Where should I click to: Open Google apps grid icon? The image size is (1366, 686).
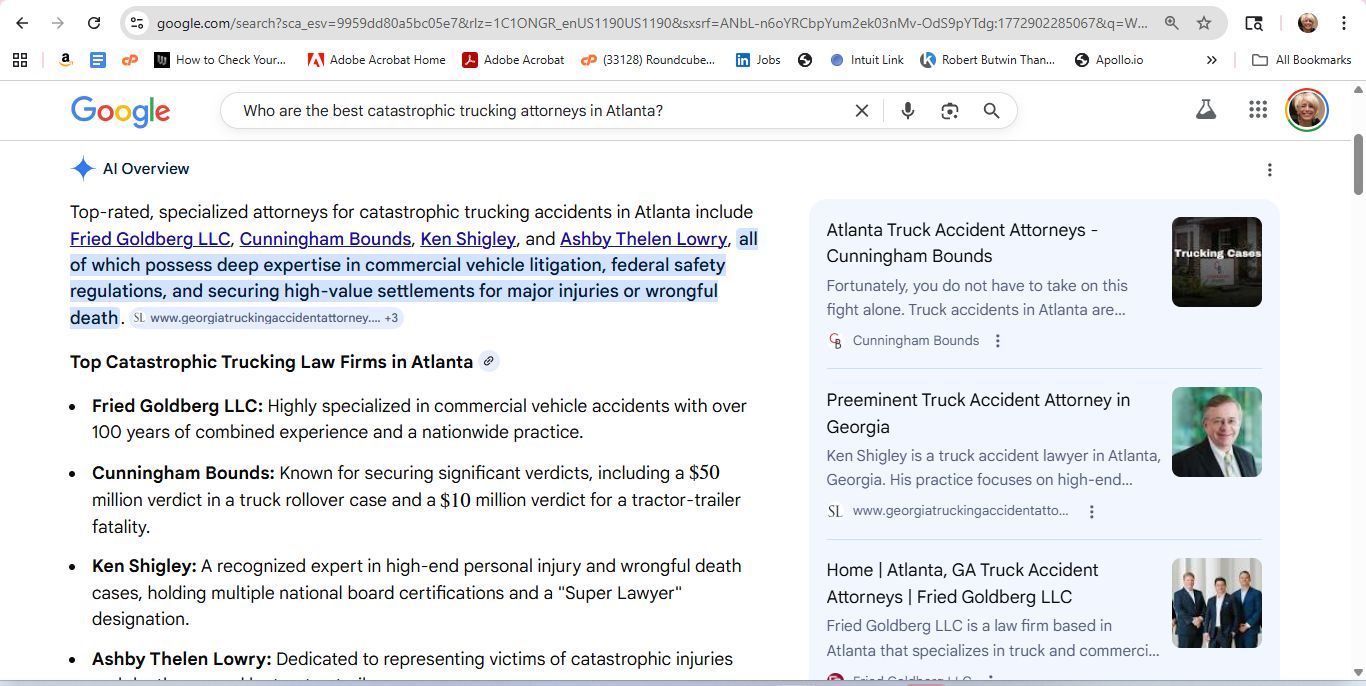click(x=1258, y=110)
